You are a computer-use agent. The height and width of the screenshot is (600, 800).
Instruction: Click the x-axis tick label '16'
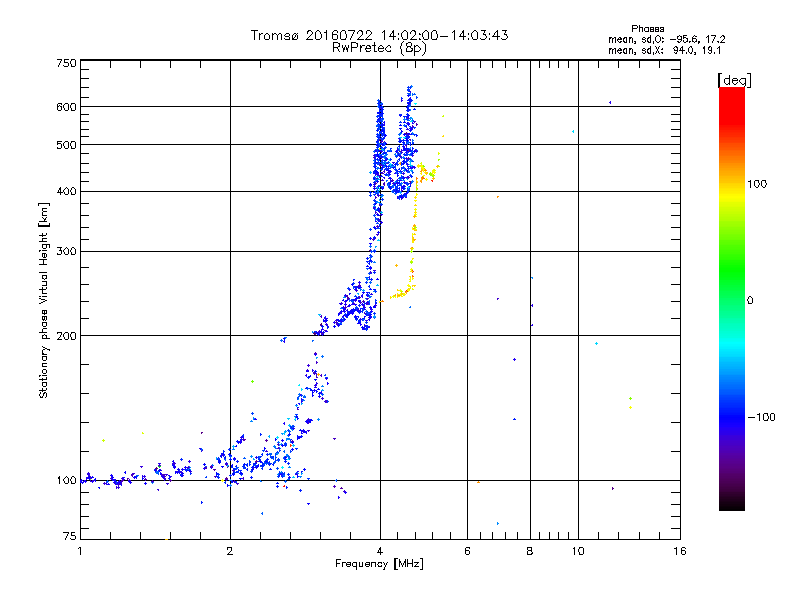[680, 551]
